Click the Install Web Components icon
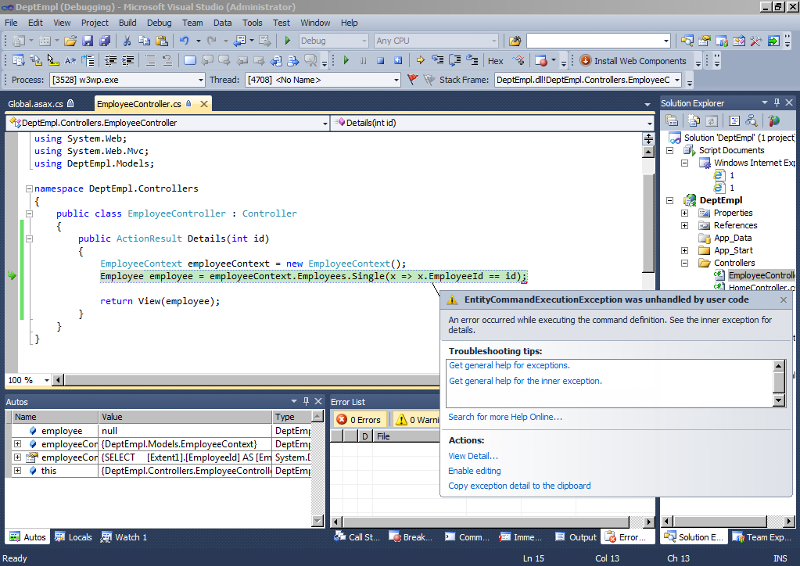 pos(586,61)
